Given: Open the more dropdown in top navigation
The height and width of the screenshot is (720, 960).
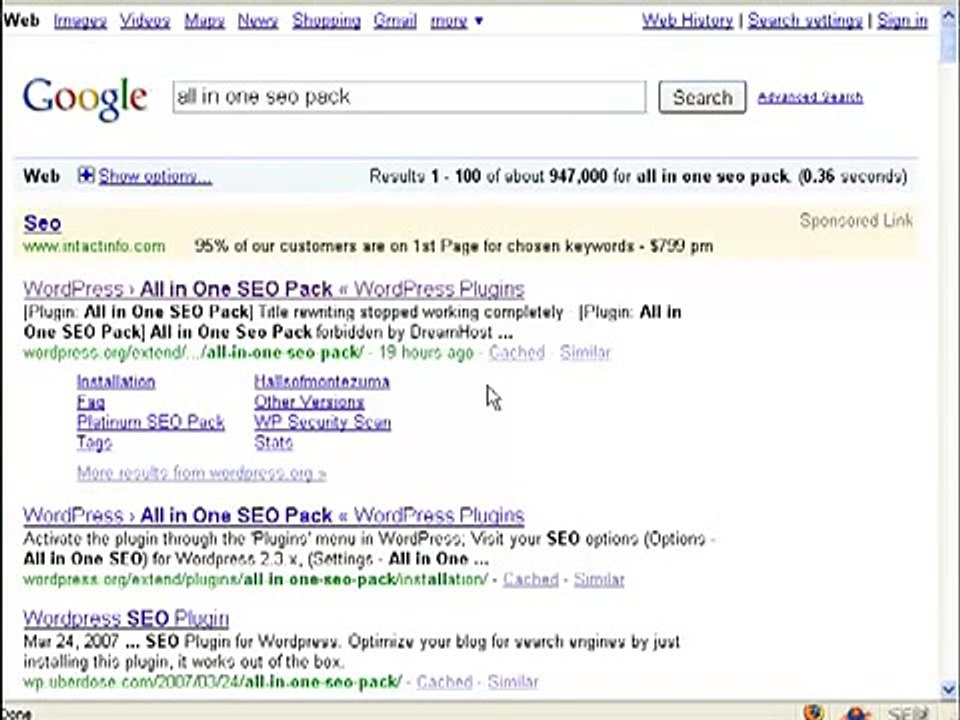Looking at the screenshot, I should pos(456,21).
